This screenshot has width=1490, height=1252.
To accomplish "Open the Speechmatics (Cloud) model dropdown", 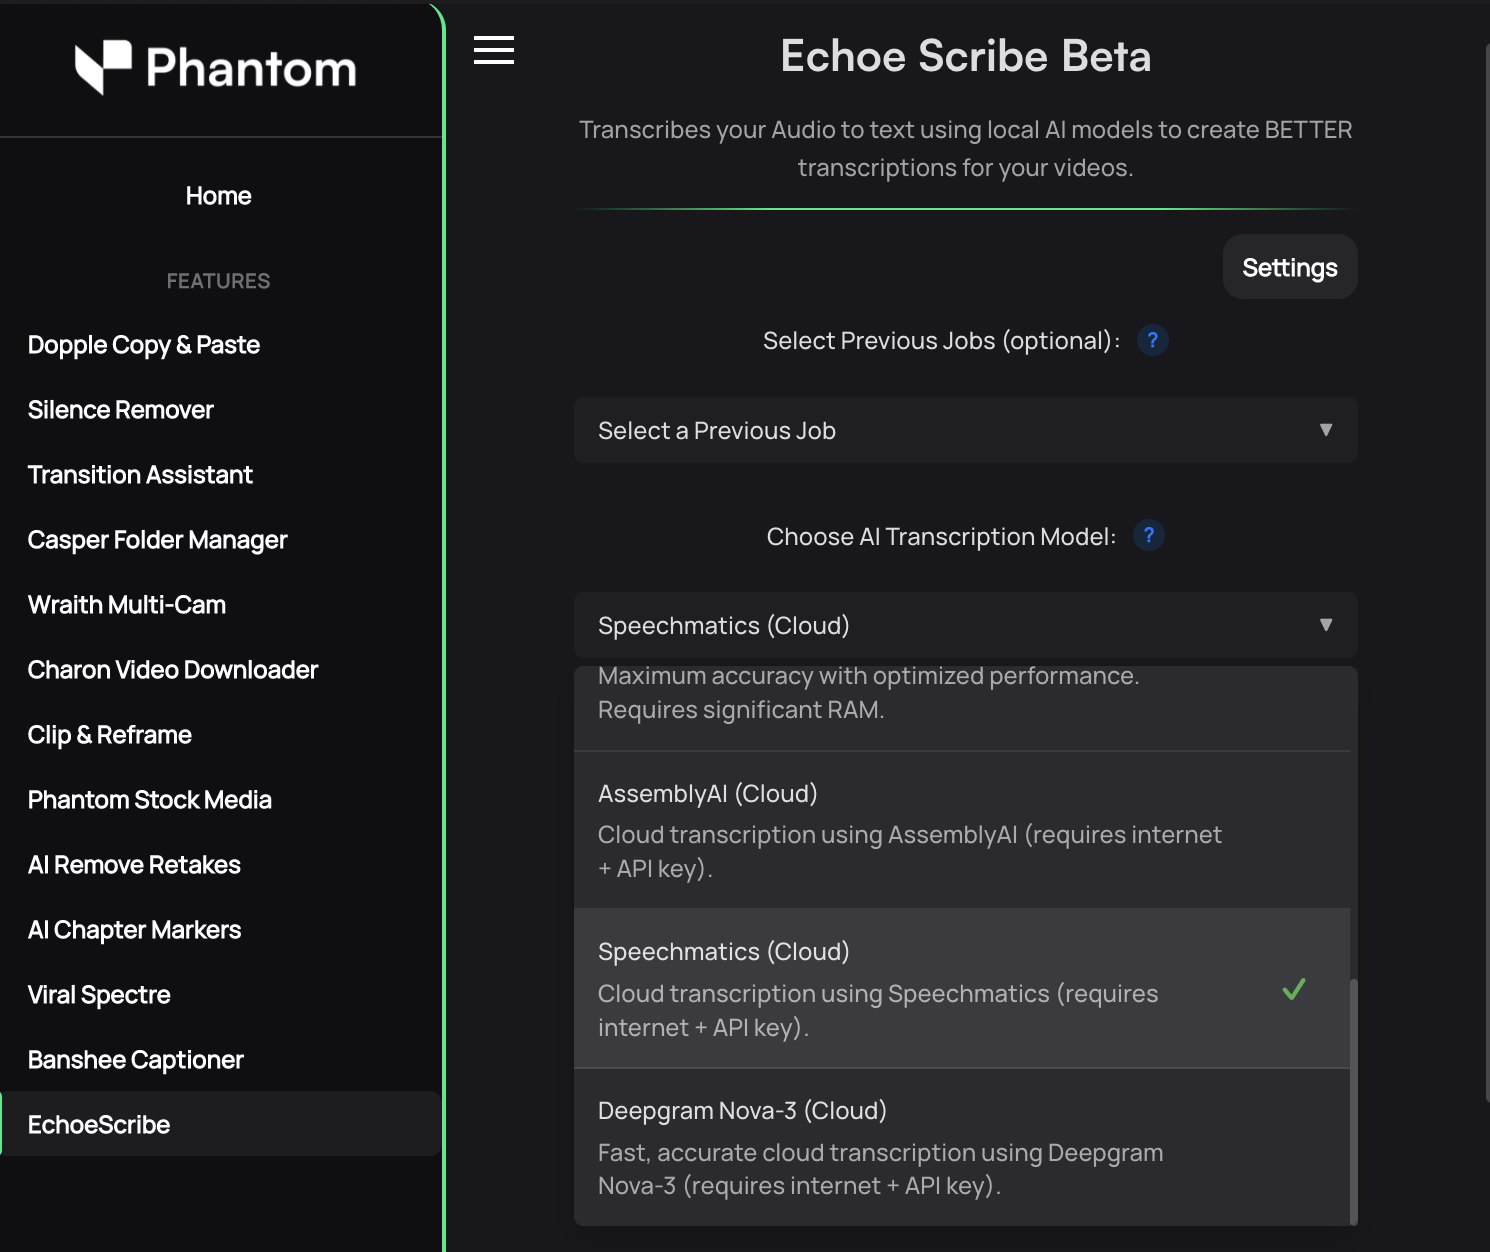I will coord(965,626).
